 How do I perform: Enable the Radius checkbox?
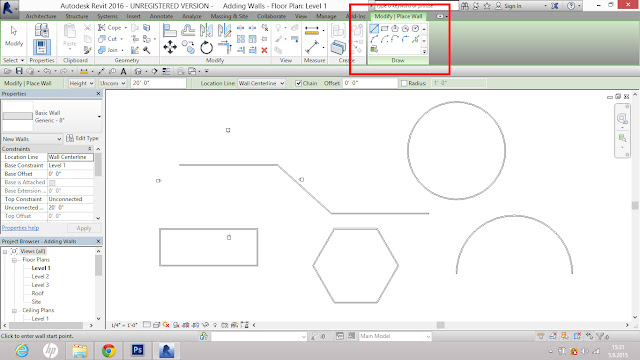[404, 83]
